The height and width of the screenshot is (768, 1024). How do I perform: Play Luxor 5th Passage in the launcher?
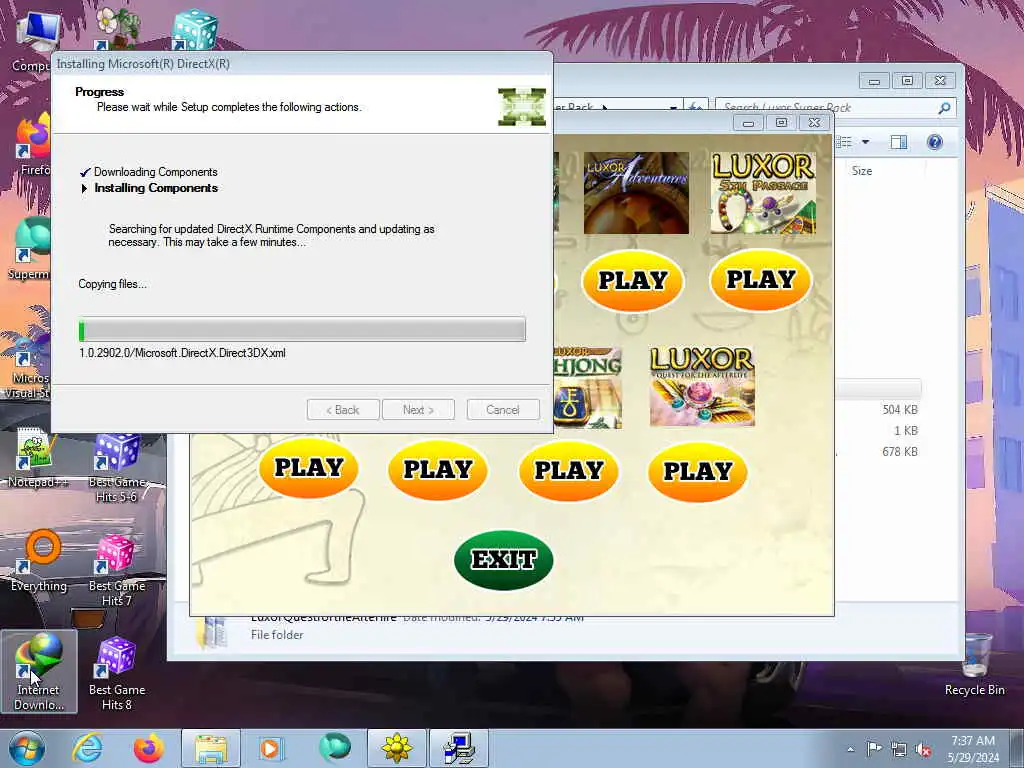tap(760, 280)
